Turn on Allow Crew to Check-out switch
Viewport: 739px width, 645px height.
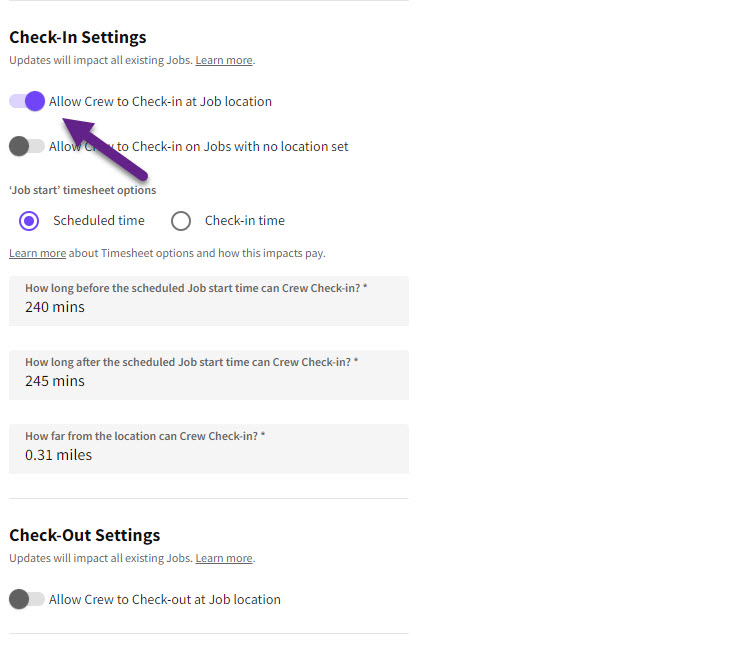[27, 599]
